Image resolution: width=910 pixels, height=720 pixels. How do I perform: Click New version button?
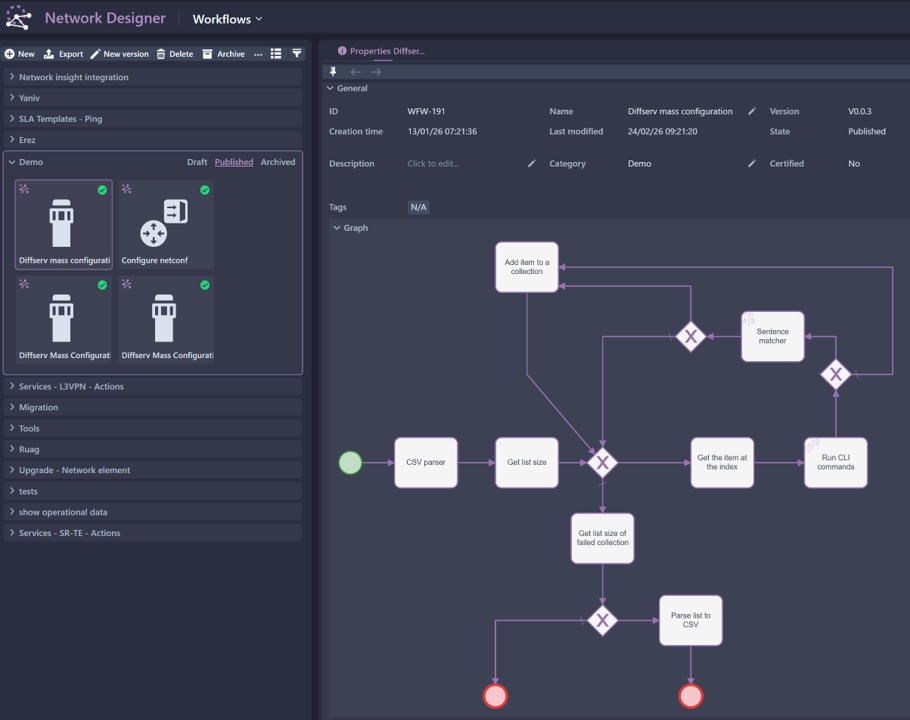tap(119, 54)
